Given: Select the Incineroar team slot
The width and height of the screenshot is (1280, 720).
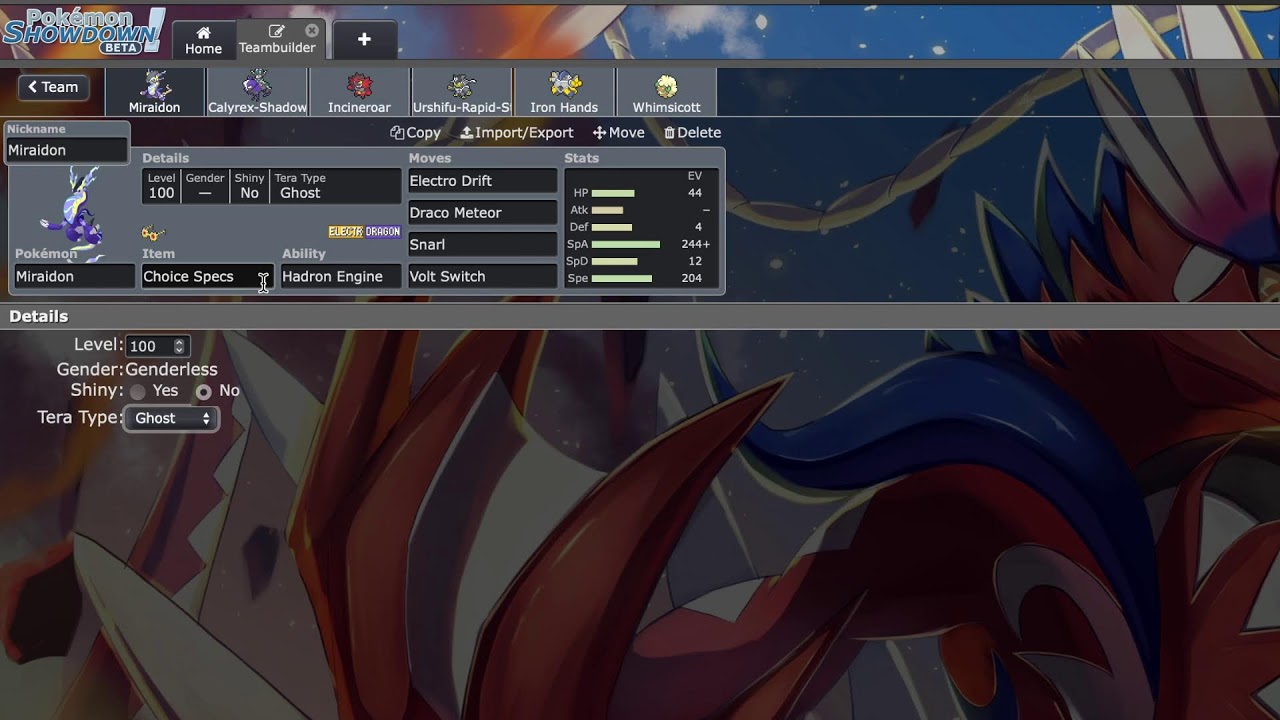Looking at the screenshot, I should (x=359, y=92).
